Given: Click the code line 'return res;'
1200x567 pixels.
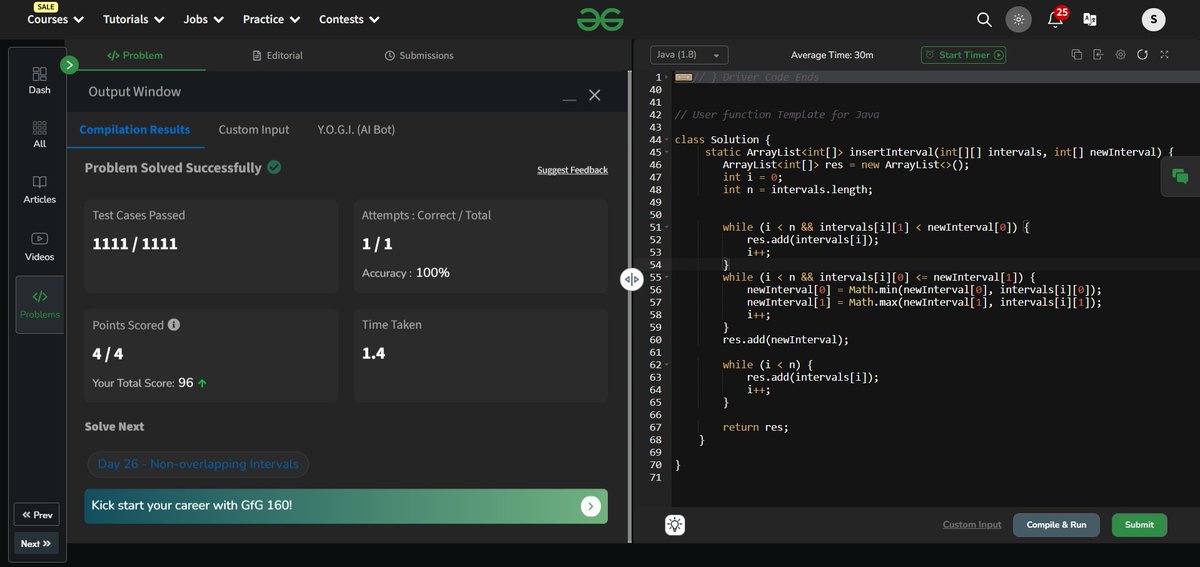Looking at the screenshot, I should [755, 427].
